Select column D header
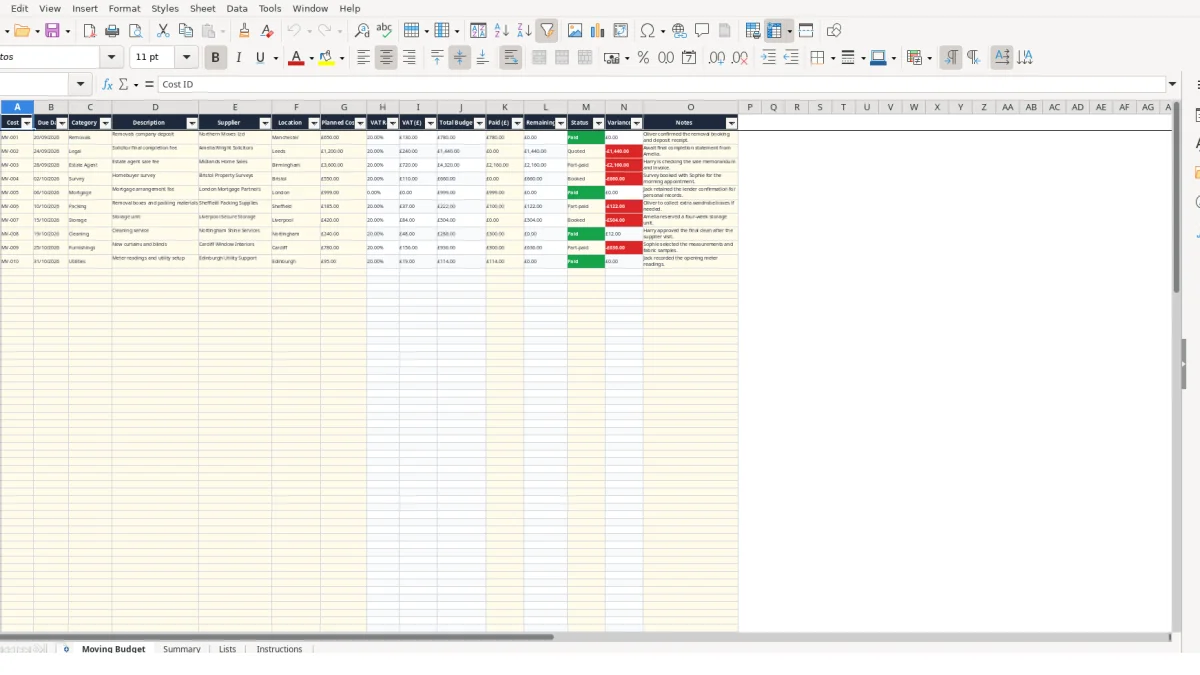Screen dimensions: 1200x675 click(x=155, y=107)
